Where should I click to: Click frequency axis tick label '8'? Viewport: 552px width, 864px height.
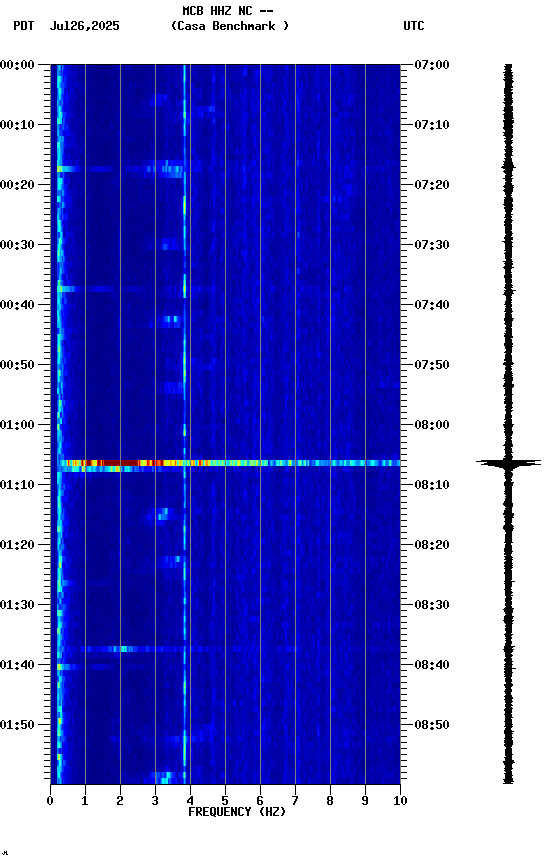pyautogui.click(x=330, y=801)
